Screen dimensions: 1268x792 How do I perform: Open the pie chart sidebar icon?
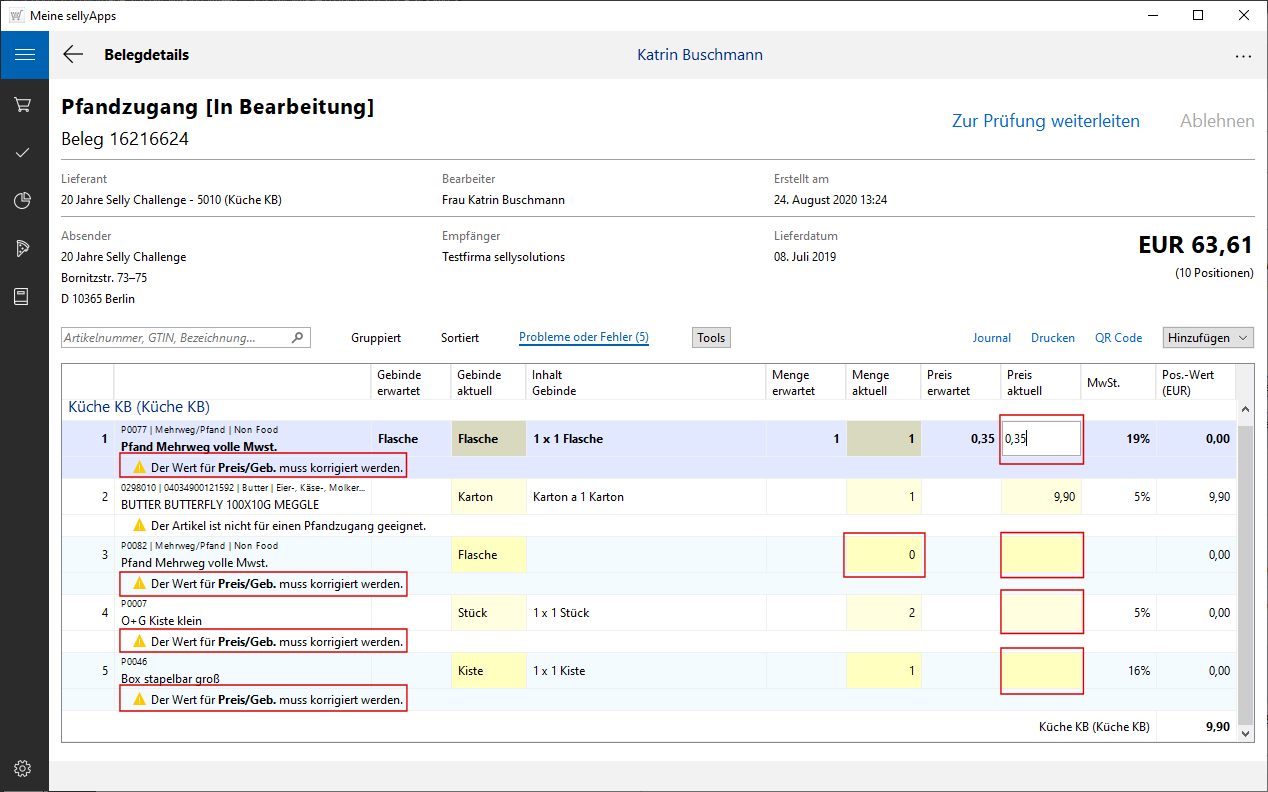click(24, 201)
